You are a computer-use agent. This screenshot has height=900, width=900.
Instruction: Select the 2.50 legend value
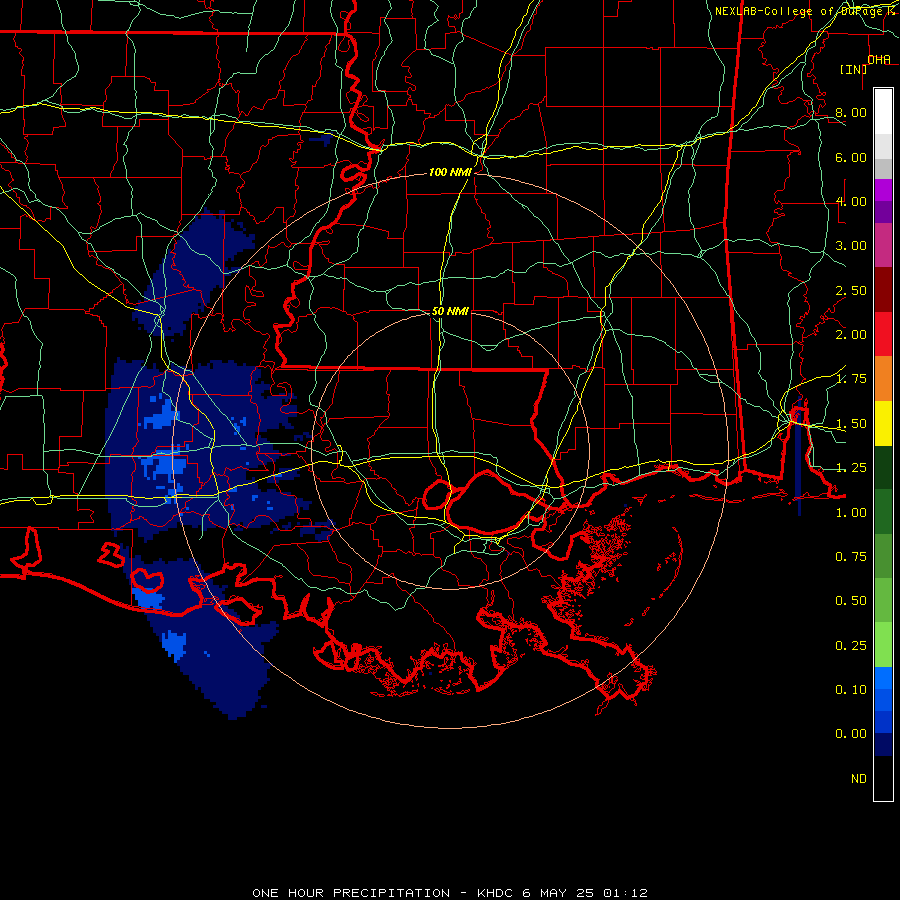851,290
